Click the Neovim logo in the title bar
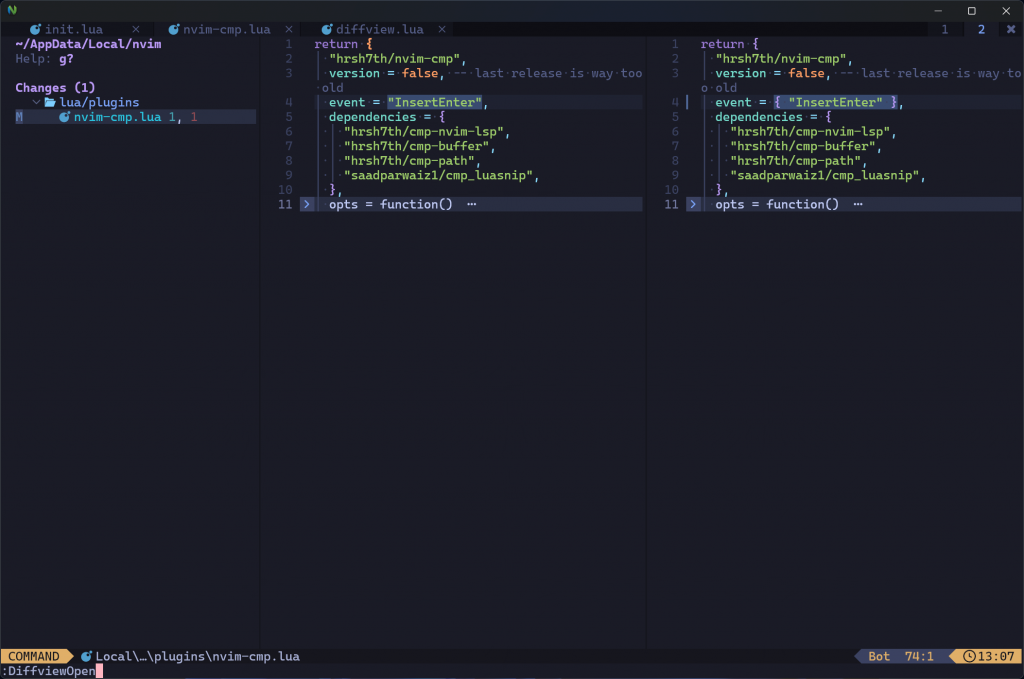The width and height of the screenshot is (1024, 679). [x=12, y=10]
